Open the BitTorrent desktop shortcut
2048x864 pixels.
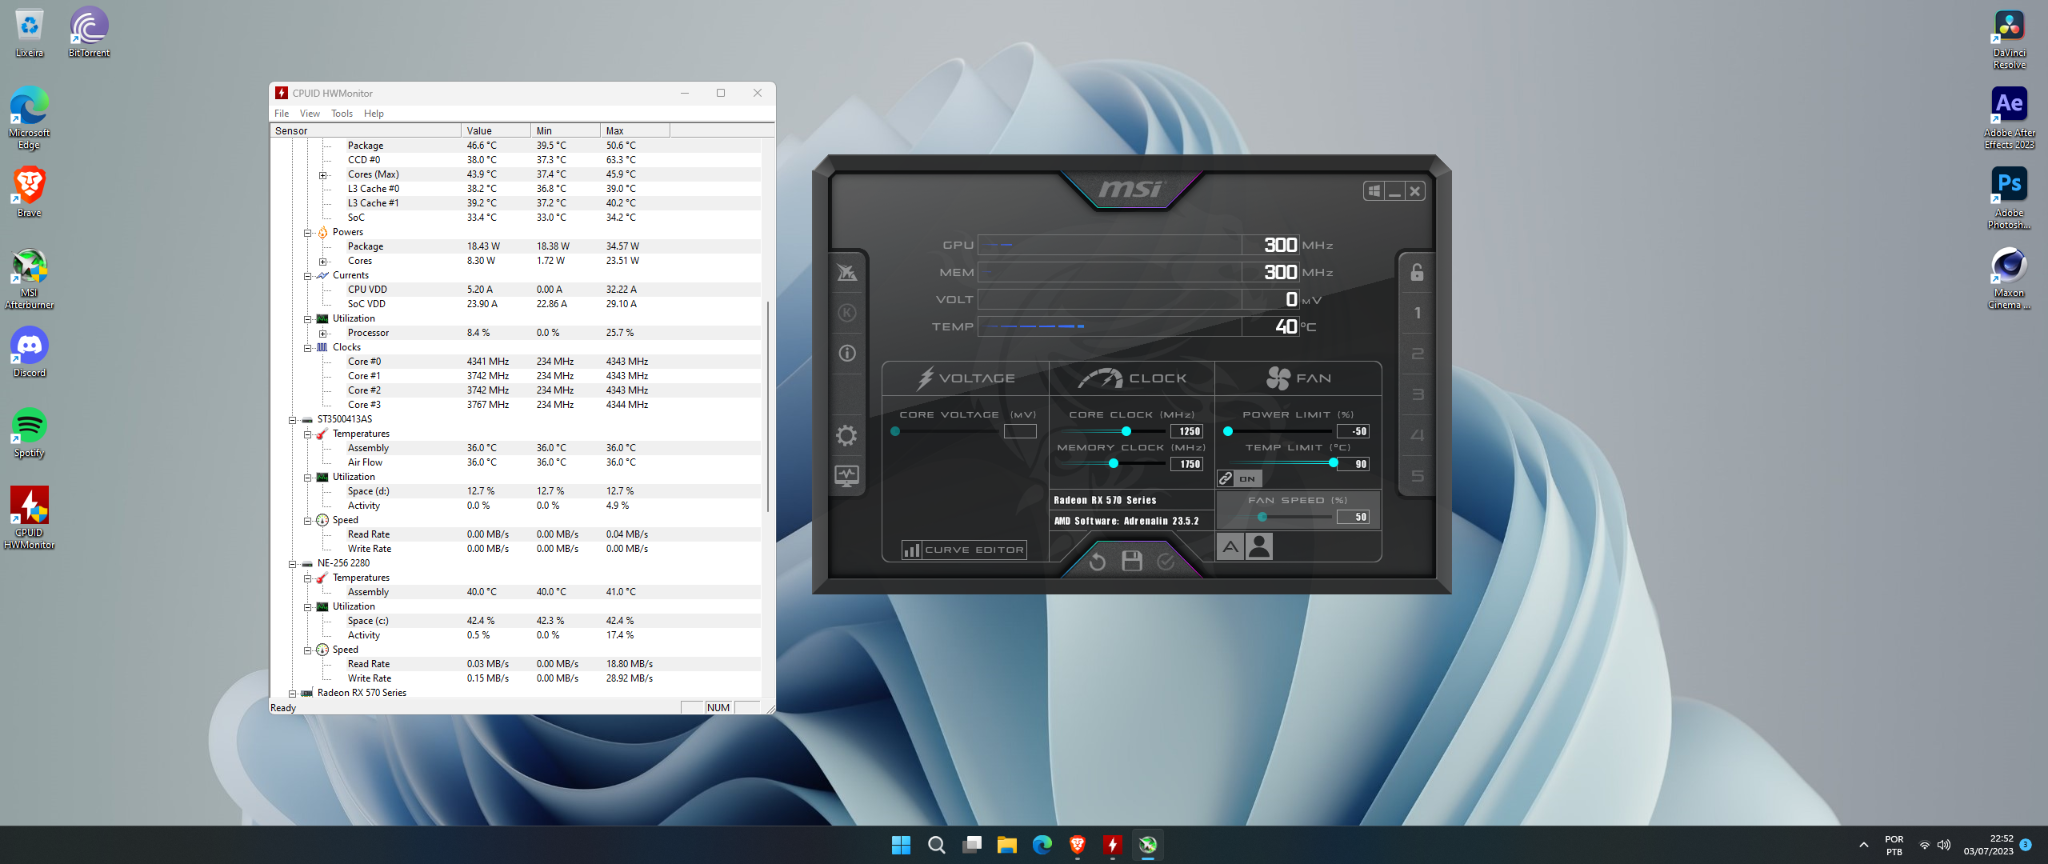(89, 32)
